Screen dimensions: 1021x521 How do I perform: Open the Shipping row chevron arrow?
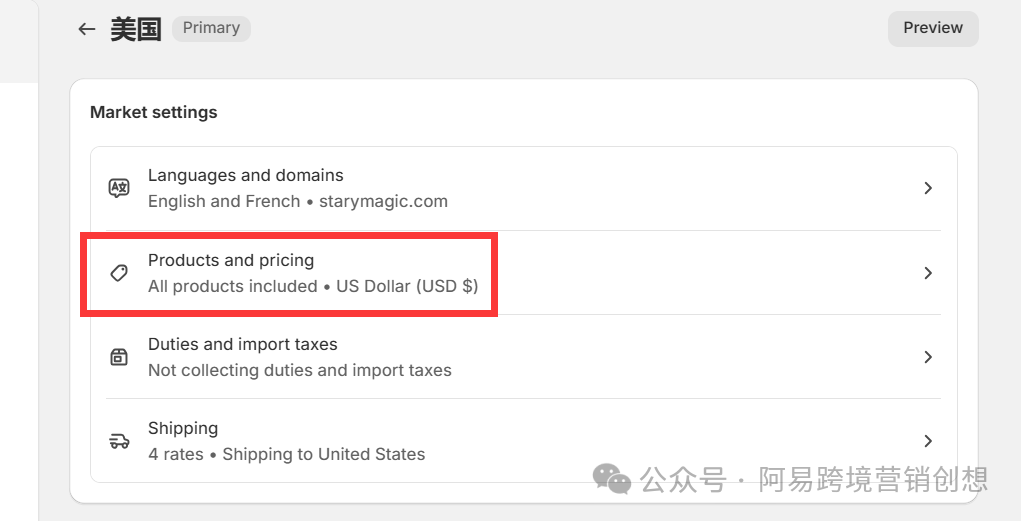point(928,441)
